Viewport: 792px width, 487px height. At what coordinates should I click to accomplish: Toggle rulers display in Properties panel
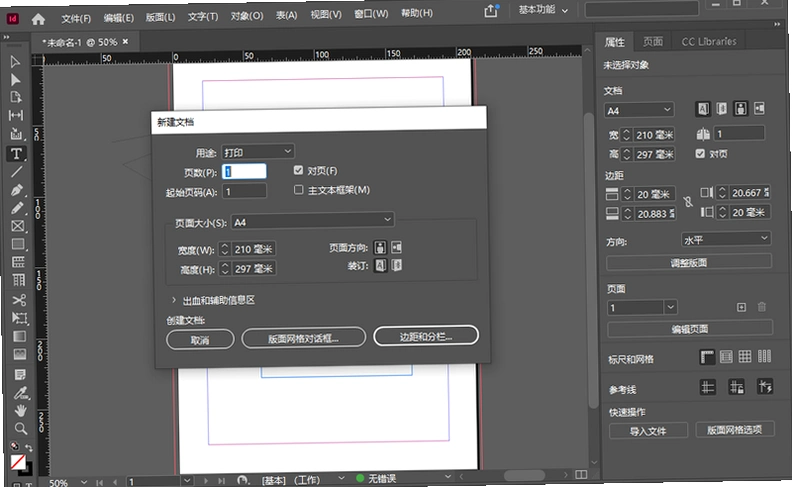707,358
